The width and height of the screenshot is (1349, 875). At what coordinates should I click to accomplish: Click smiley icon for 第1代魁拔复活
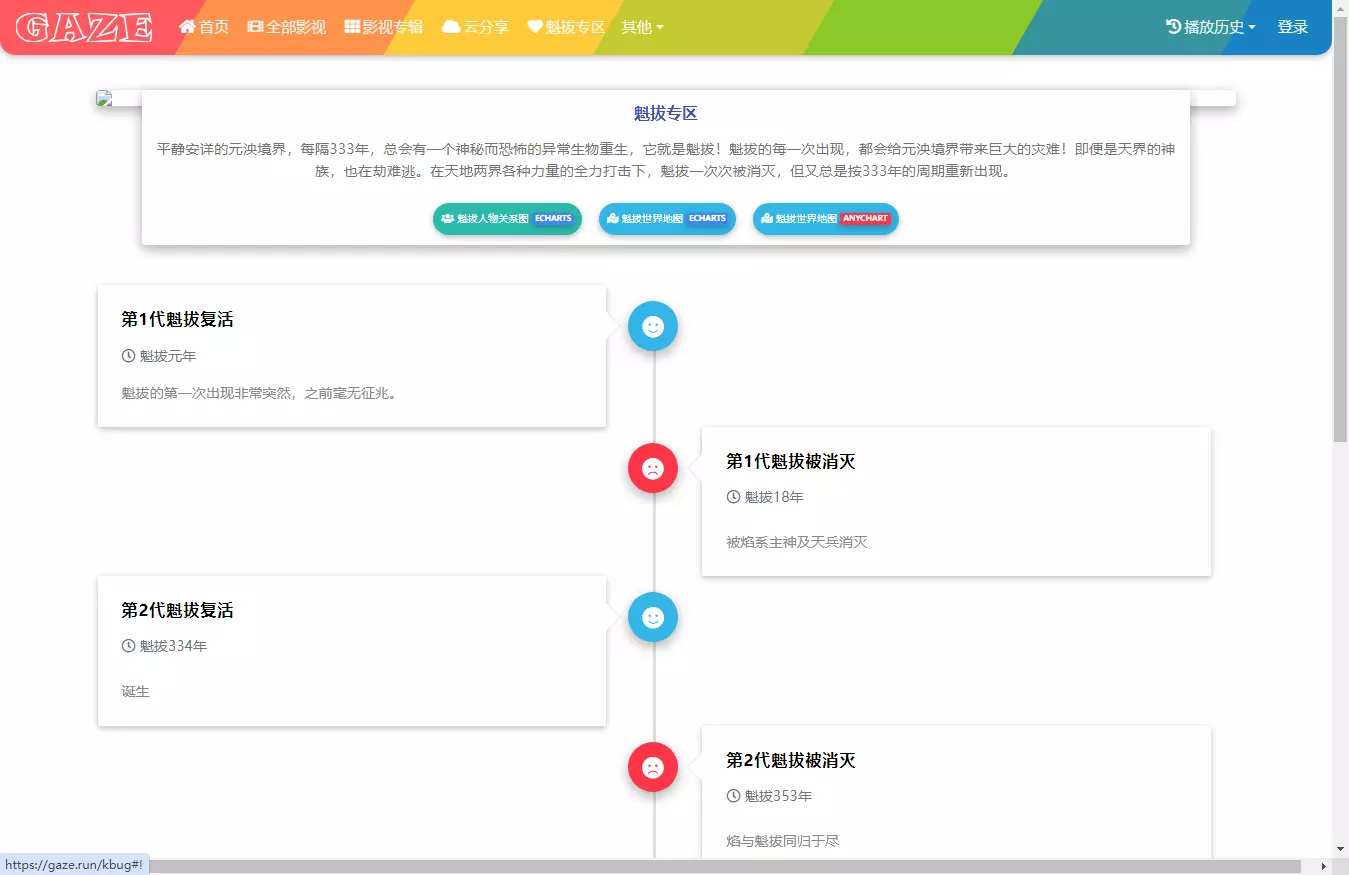coord(653,326)
